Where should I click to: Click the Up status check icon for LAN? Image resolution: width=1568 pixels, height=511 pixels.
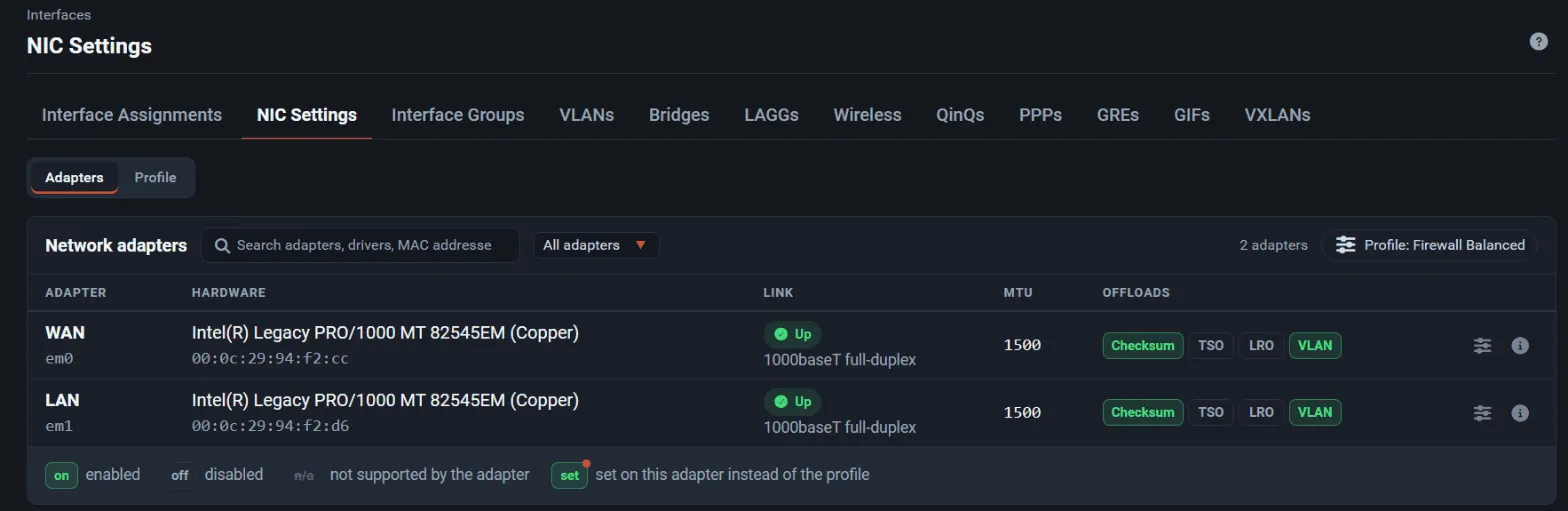pyautogui.click(x=781, y=401)
